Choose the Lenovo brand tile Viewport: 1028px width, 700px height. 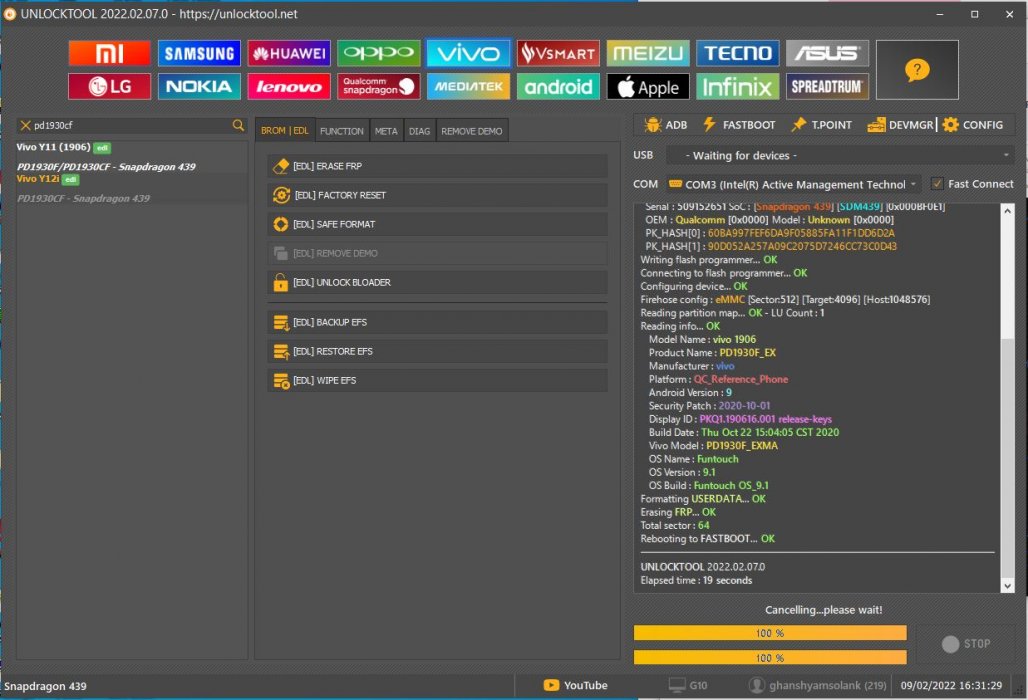(289, 87)
